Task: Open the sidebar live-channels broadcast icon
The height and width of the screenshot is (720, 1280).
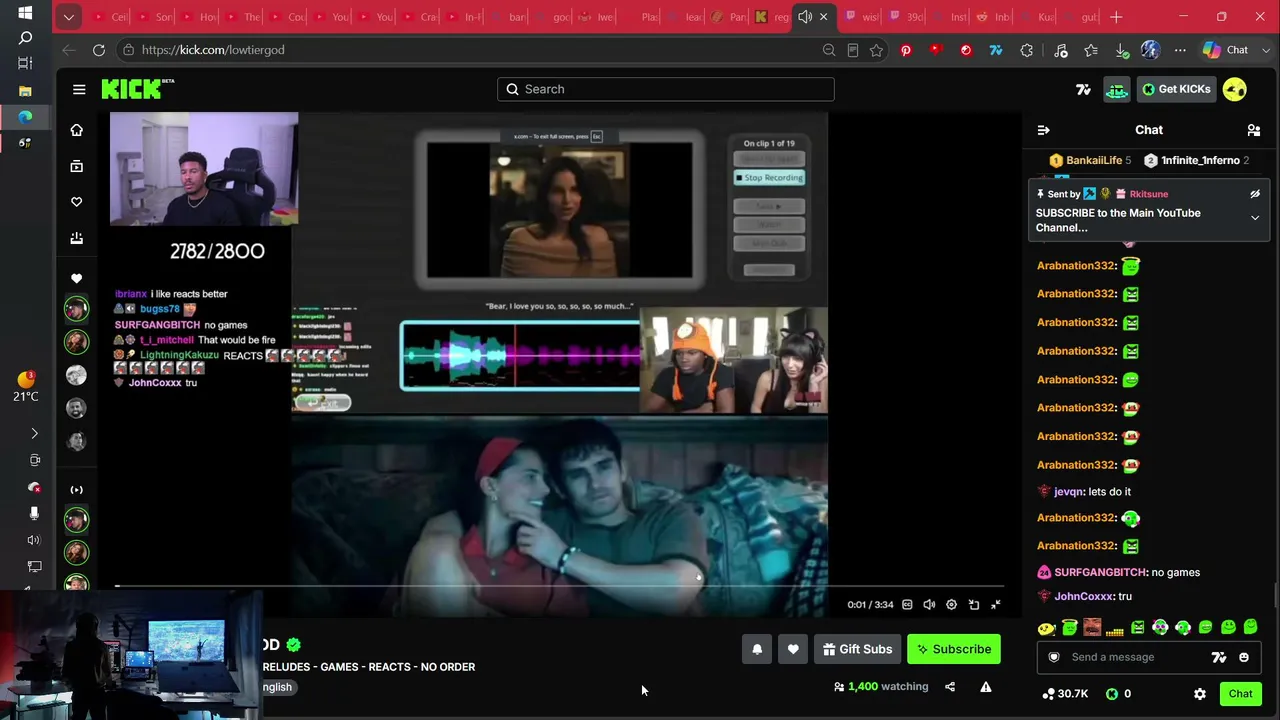Action: tap(76, 489)
